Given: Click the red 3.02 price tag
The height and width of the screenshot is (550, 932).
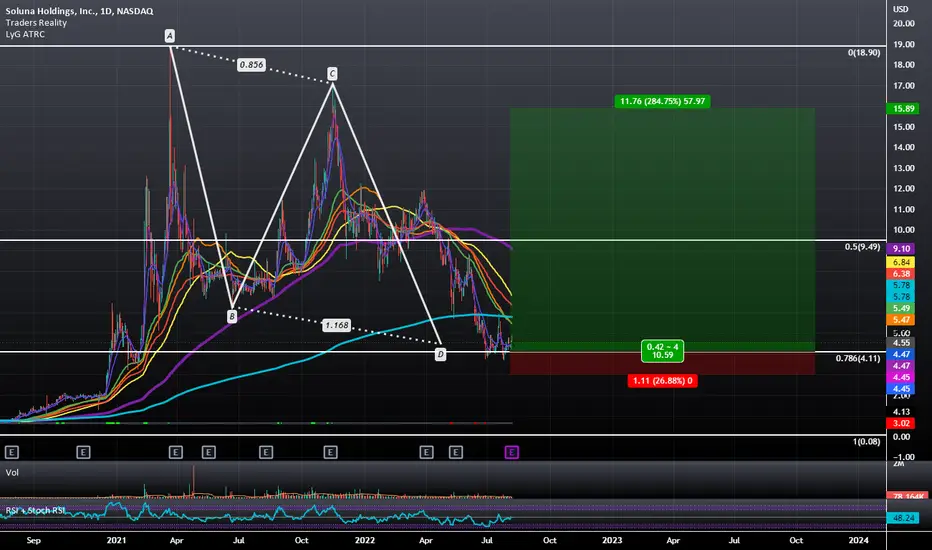Looking at the screenshot, I should 901,423.
